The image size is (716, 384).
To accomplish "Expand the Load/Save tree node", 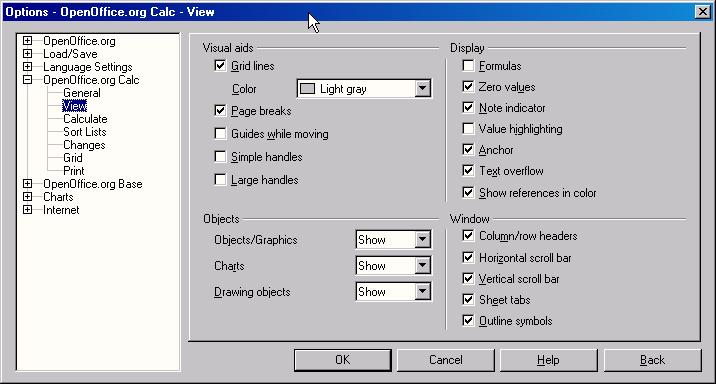I will [x=27, y=53].
